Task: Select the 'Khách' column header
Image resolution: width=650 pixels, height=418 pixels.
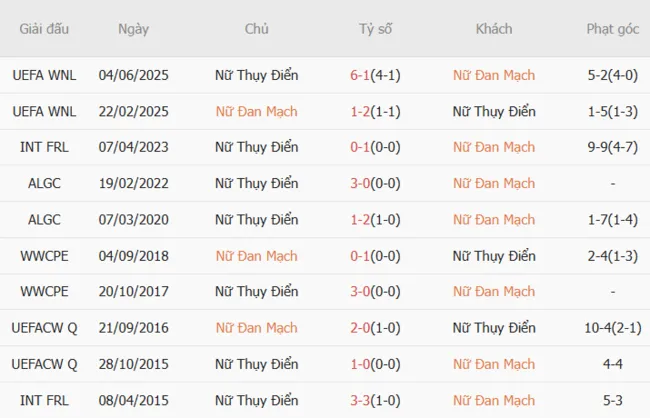Action: tap(493, 29)
